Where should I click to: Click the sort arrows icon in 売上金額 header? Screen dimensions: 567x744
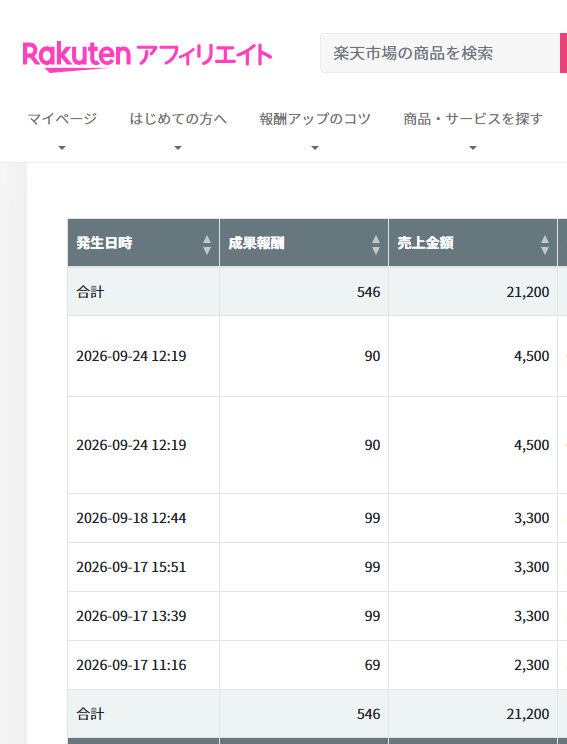pyautogui.click(x=545, y=245)
